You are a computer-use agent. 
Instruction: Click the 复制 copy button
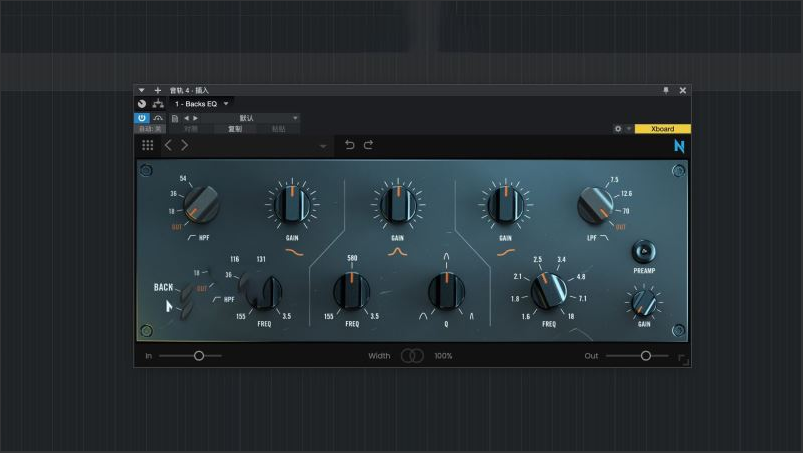[x=235, y=129]
